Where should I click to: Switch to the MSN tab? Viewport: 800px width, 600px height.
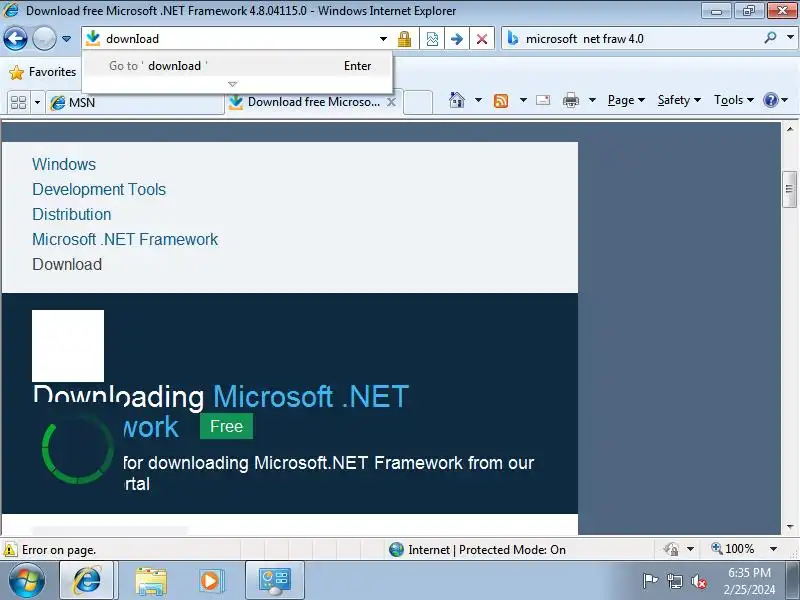point(135,103)
